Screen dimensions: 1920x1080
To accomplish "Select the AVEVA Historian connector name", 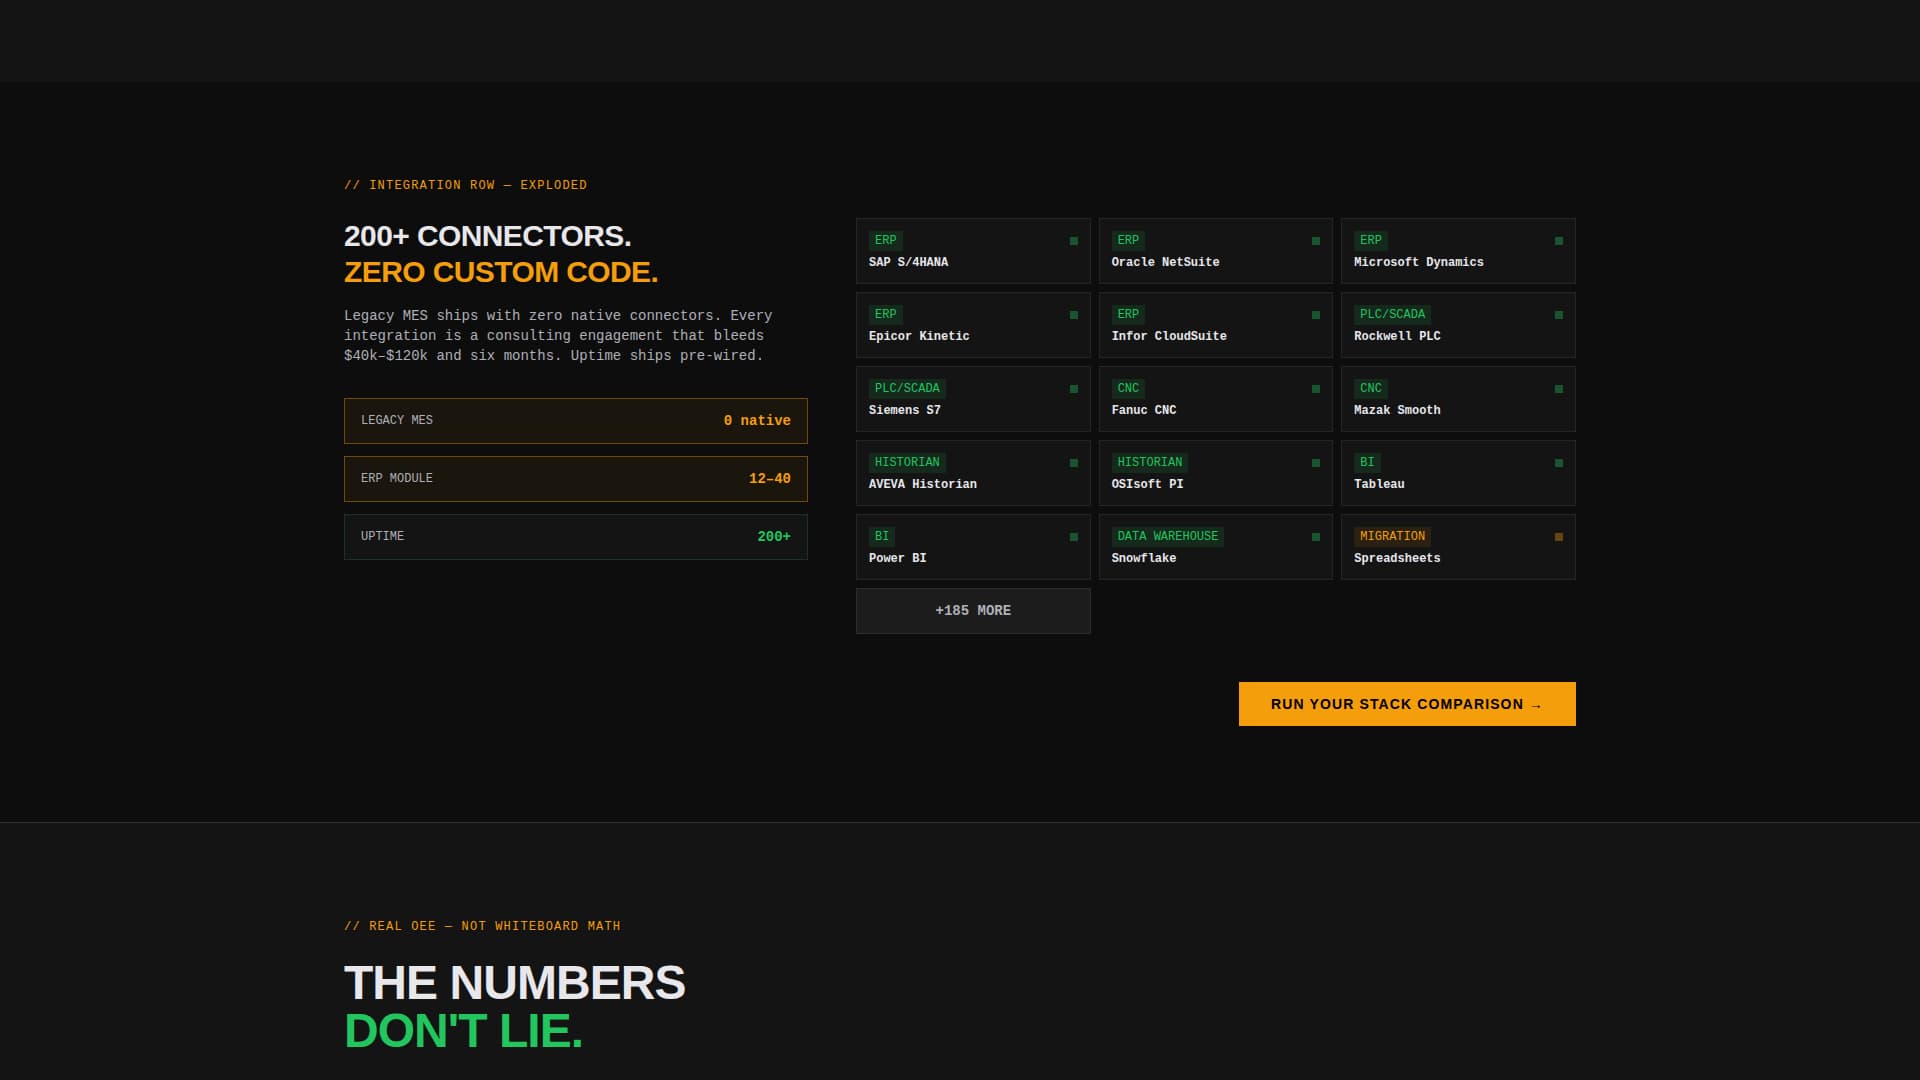I will (923, 484).
